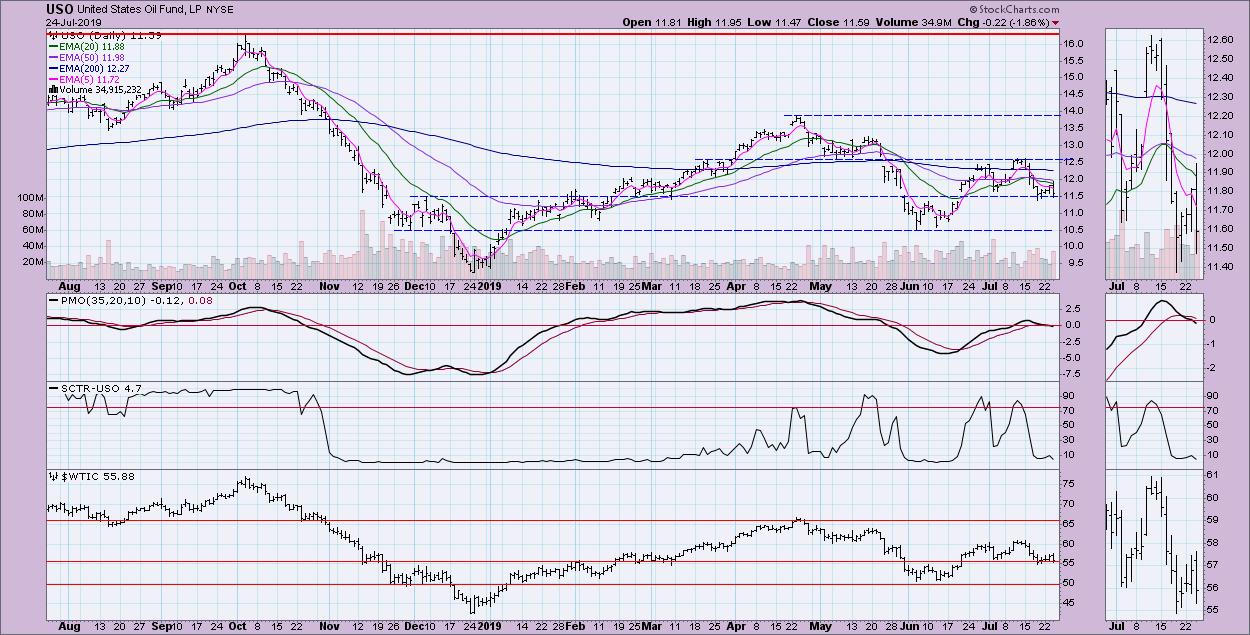This screenshot has height=635, width=1250.
Task: Click the 75 label on WTIC axis
Action: coord(1070,483)
